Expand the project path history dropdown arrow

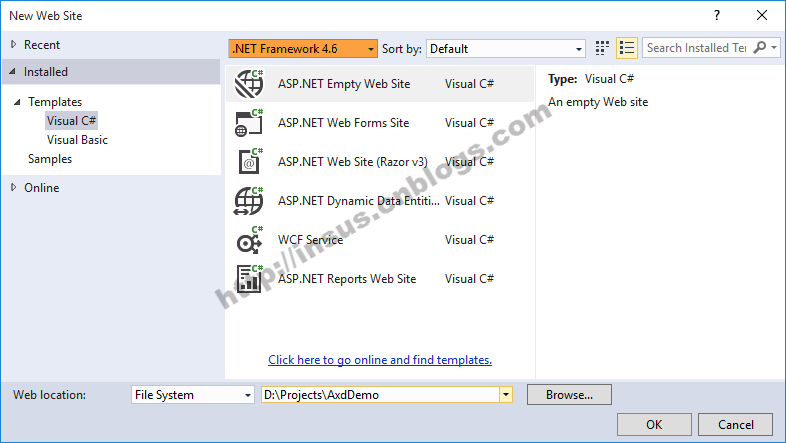pyautogui.click(x=506, y=395)
